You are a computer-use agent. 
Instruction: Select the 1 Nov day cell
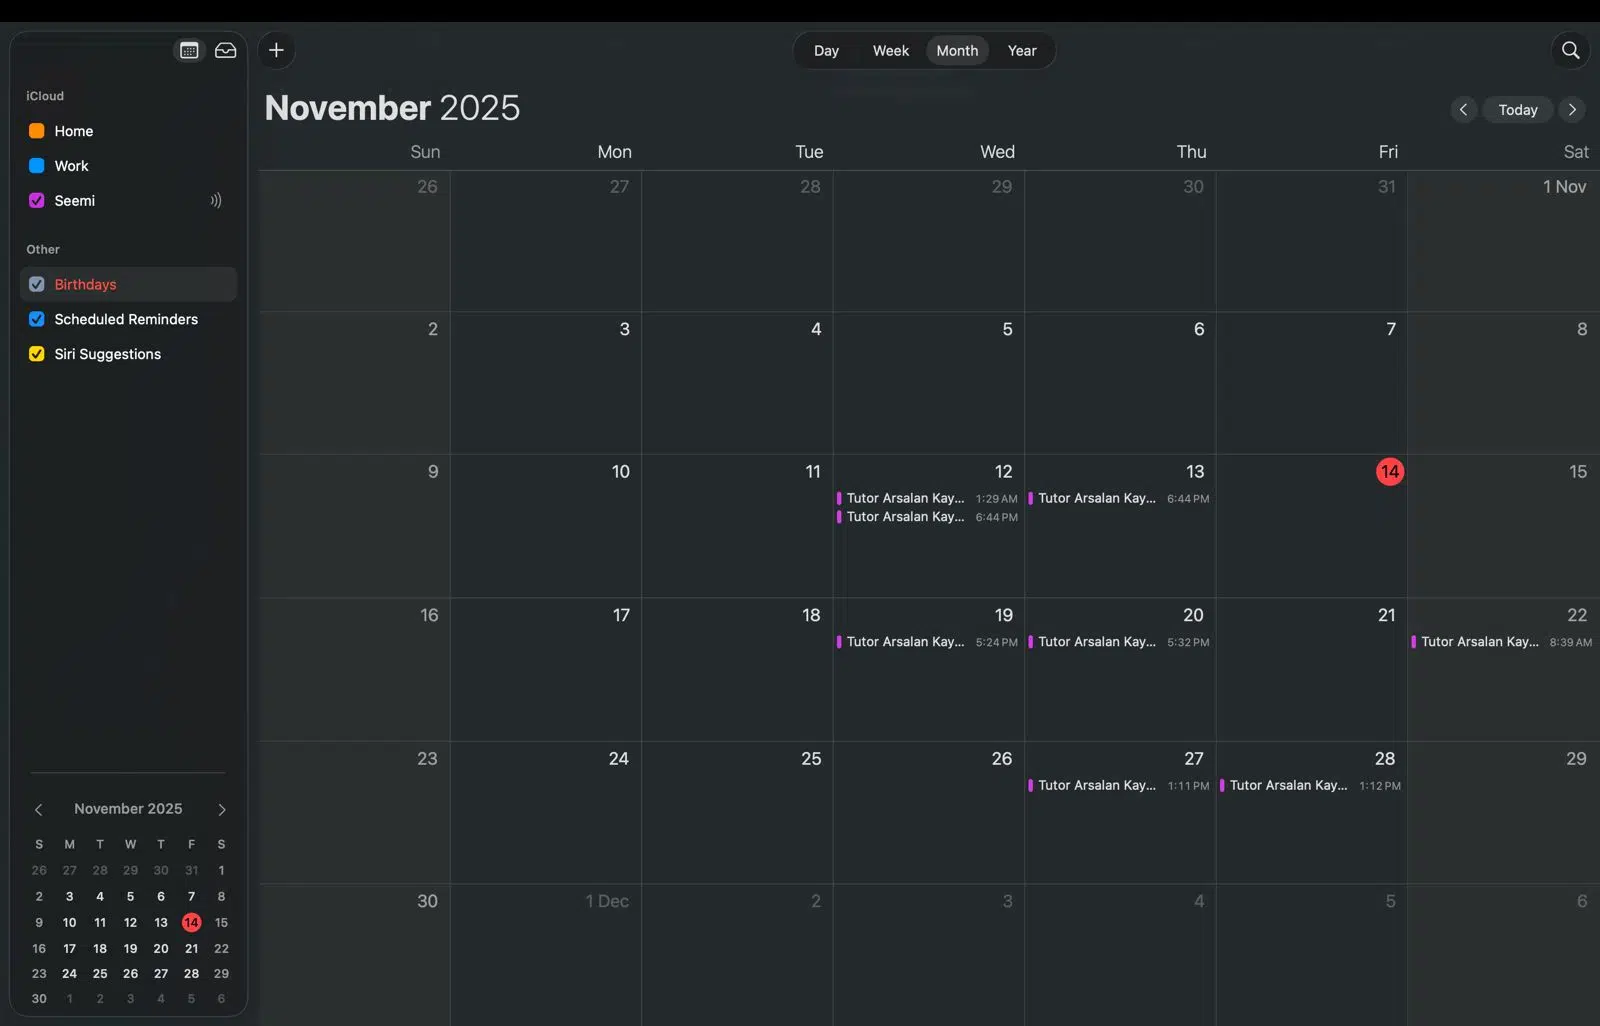pyautogui.click(x=1504, y=241)
